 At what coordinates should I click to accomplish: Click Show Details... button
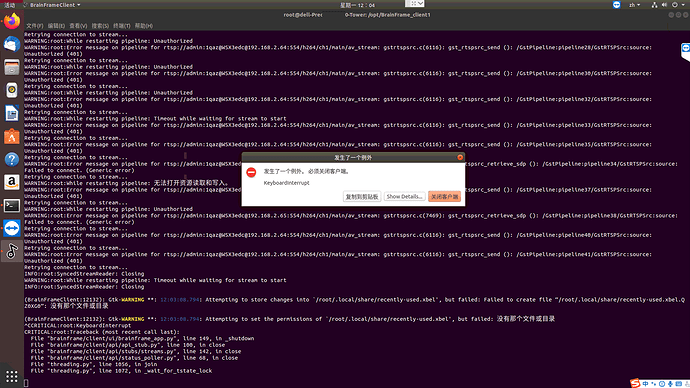[x=404, y=197]
